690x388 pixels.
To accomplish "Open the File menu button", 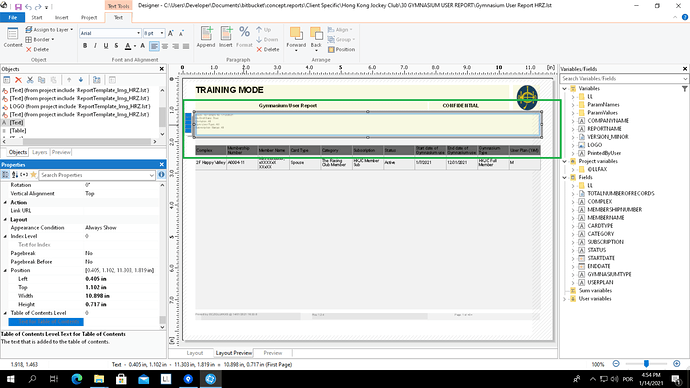I will (13, 18).
